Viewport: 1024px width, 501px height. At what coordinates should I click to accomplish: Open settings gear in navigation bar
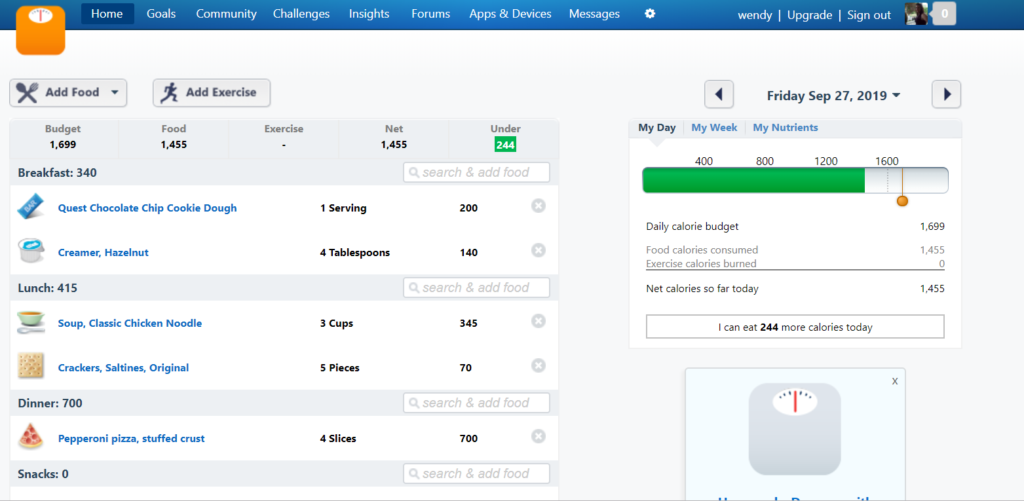[x=650, y=14]
